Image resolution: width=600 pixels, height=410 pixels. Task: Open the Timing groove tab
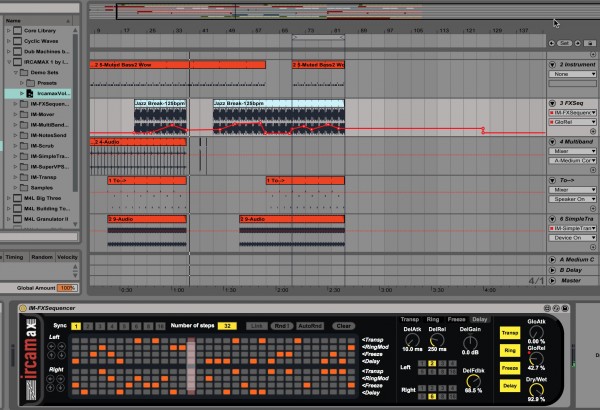pyautogui.click(x=15, y=257)
